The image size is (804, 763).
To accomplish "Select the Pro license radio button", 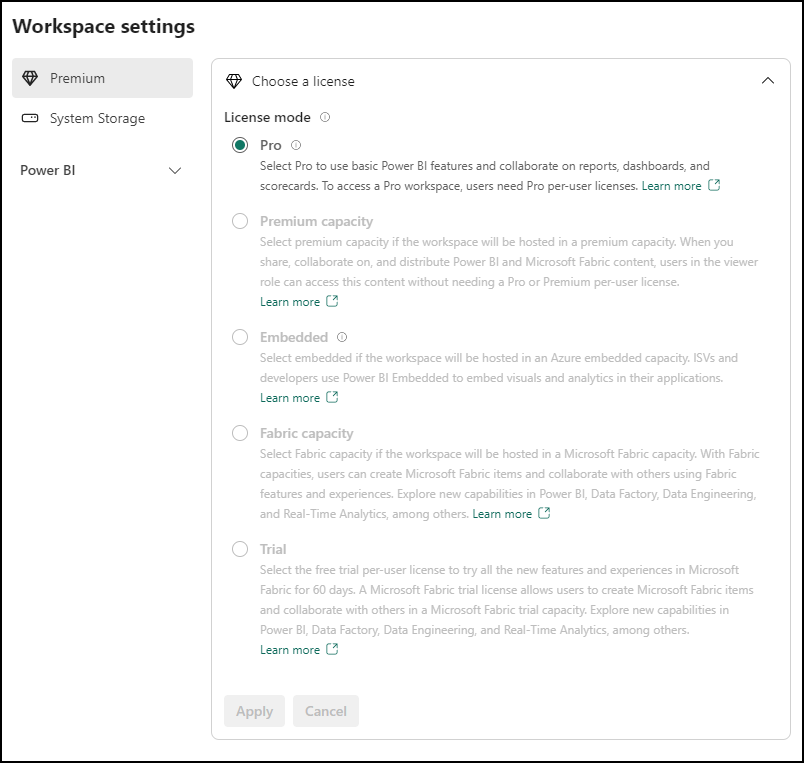I will 239,146.
